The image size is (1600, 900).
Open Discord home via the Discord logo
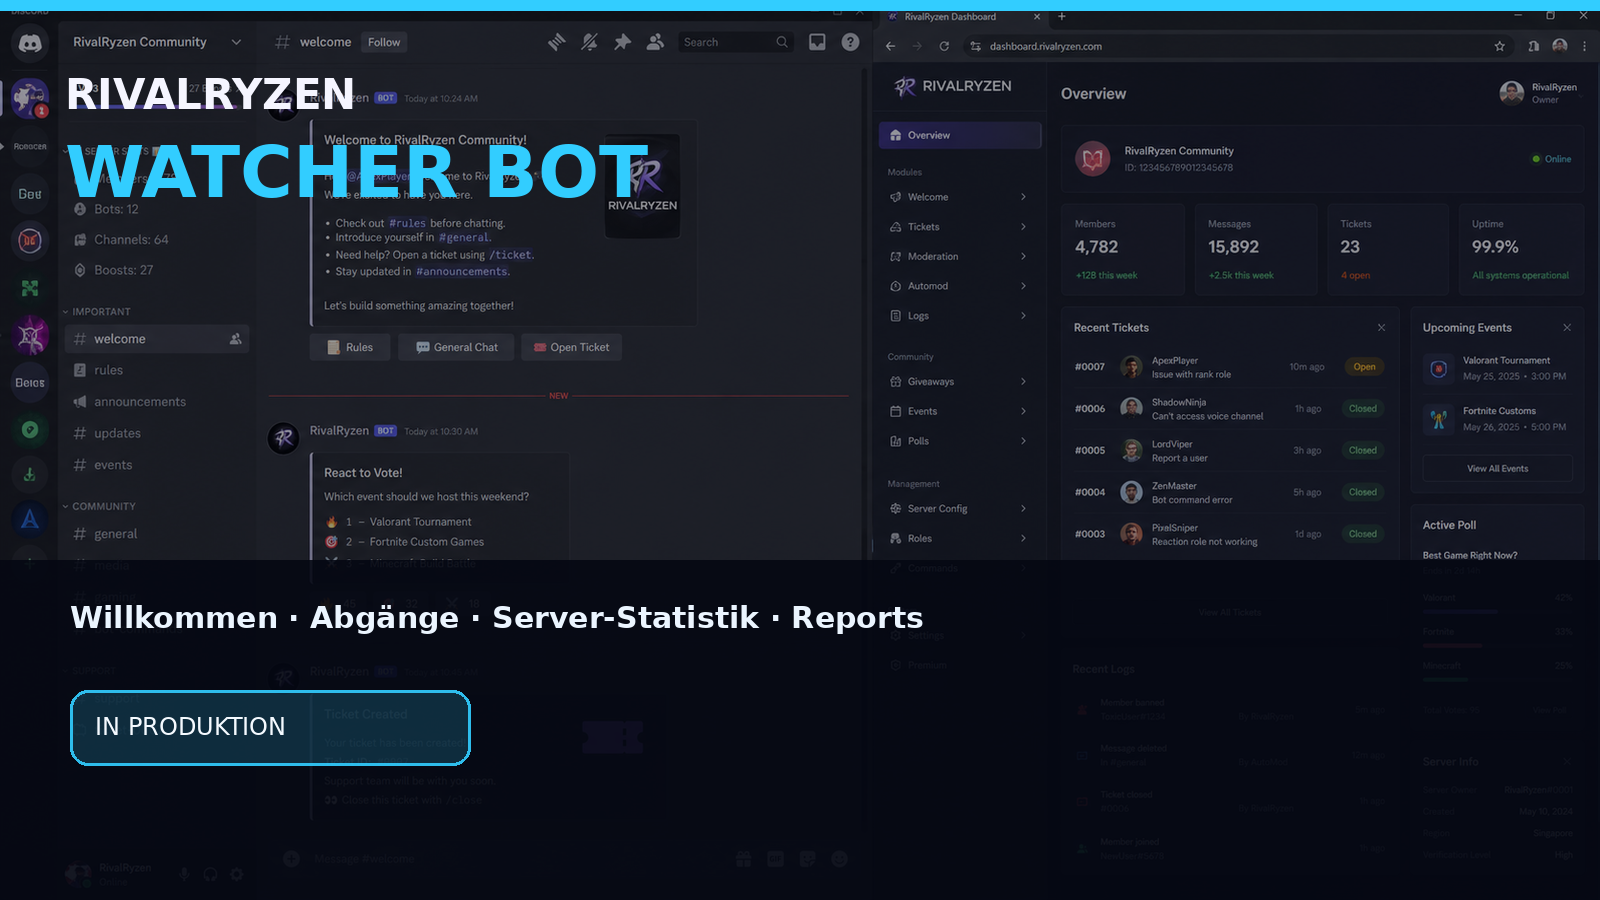point(30,43)
